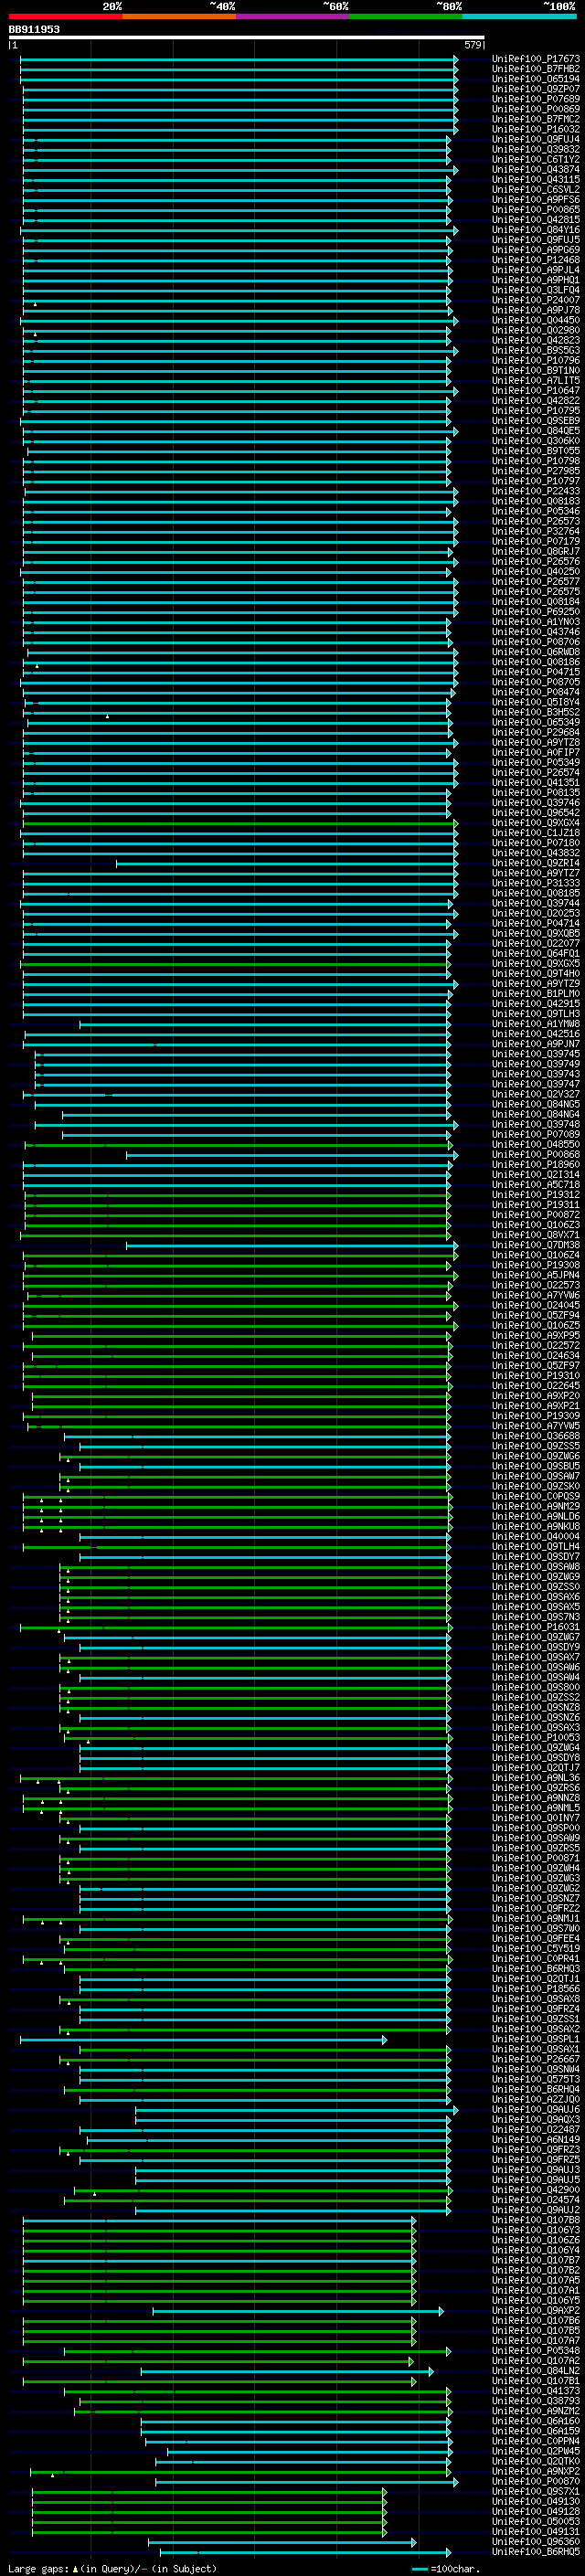Viewport: 585px width, 2576px height.
Task: Click the UniRef100_P24007 hit label
Action: point(535,300)
